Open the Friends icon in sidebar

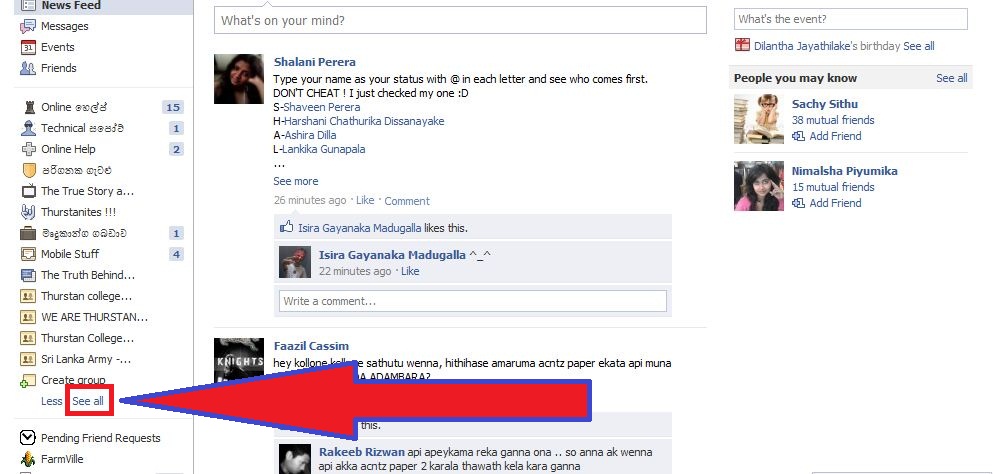point(28,68)
